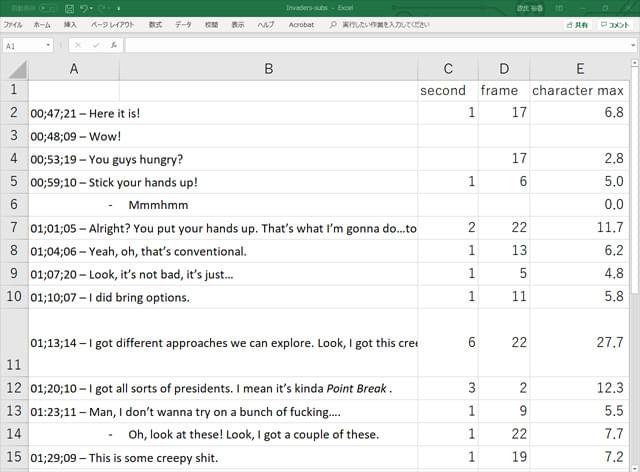Screen dimensions: 640x472
Task: Open the コメント (Comments) button
Action: 614,24
